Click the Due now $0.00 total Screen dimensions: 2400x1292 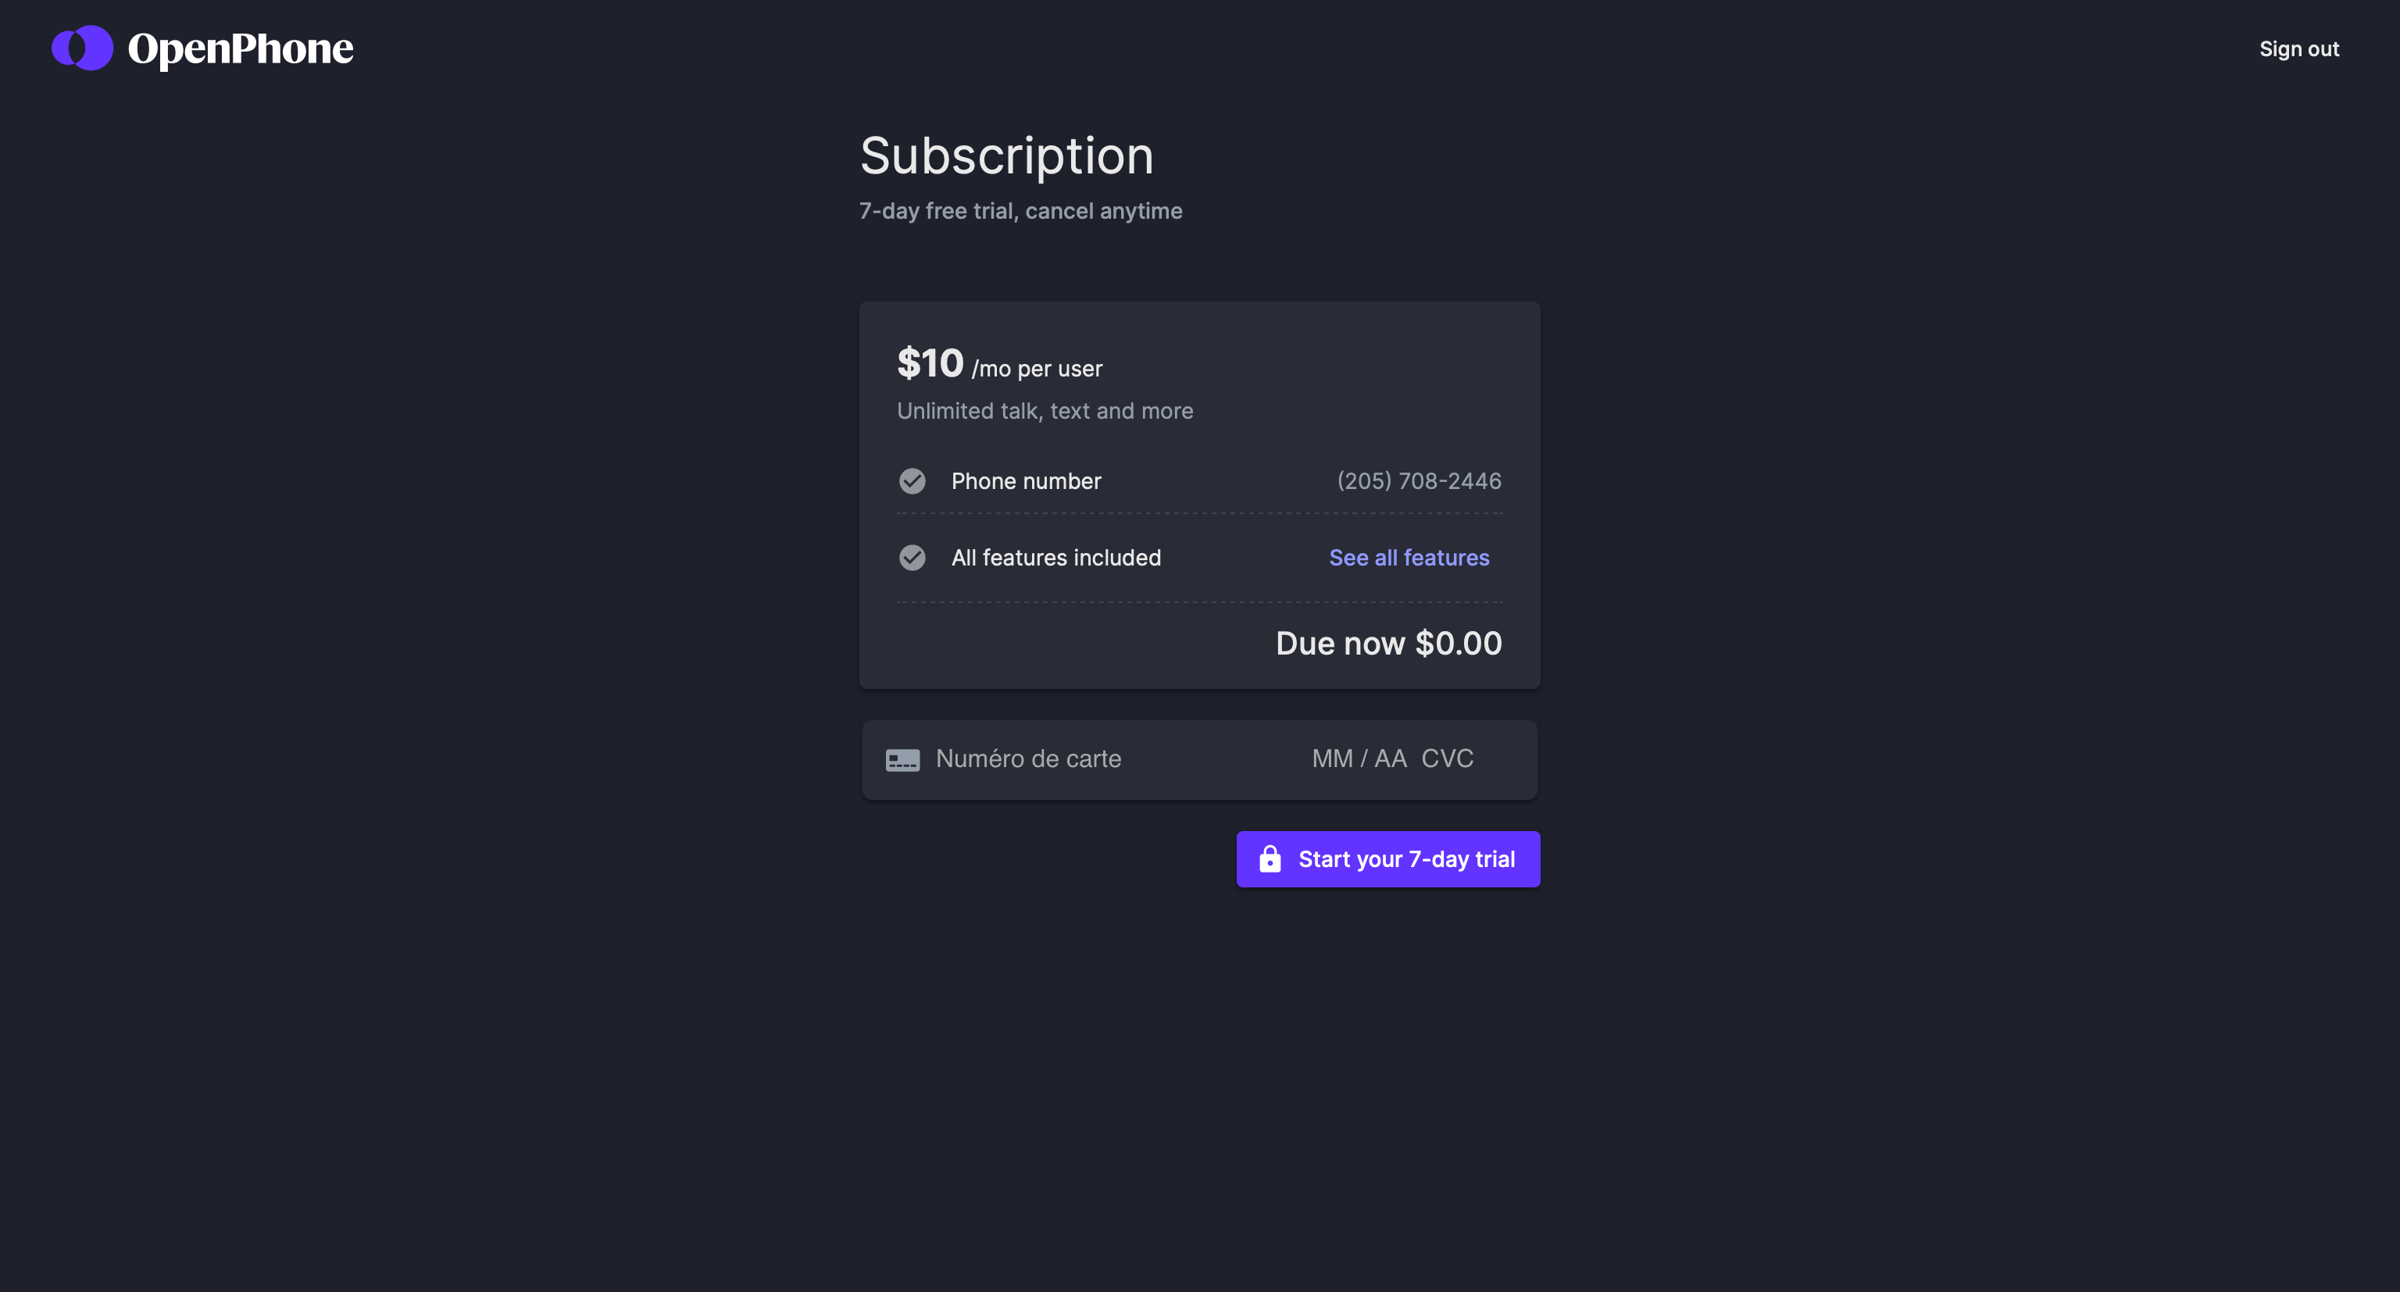pos(1389,643)
